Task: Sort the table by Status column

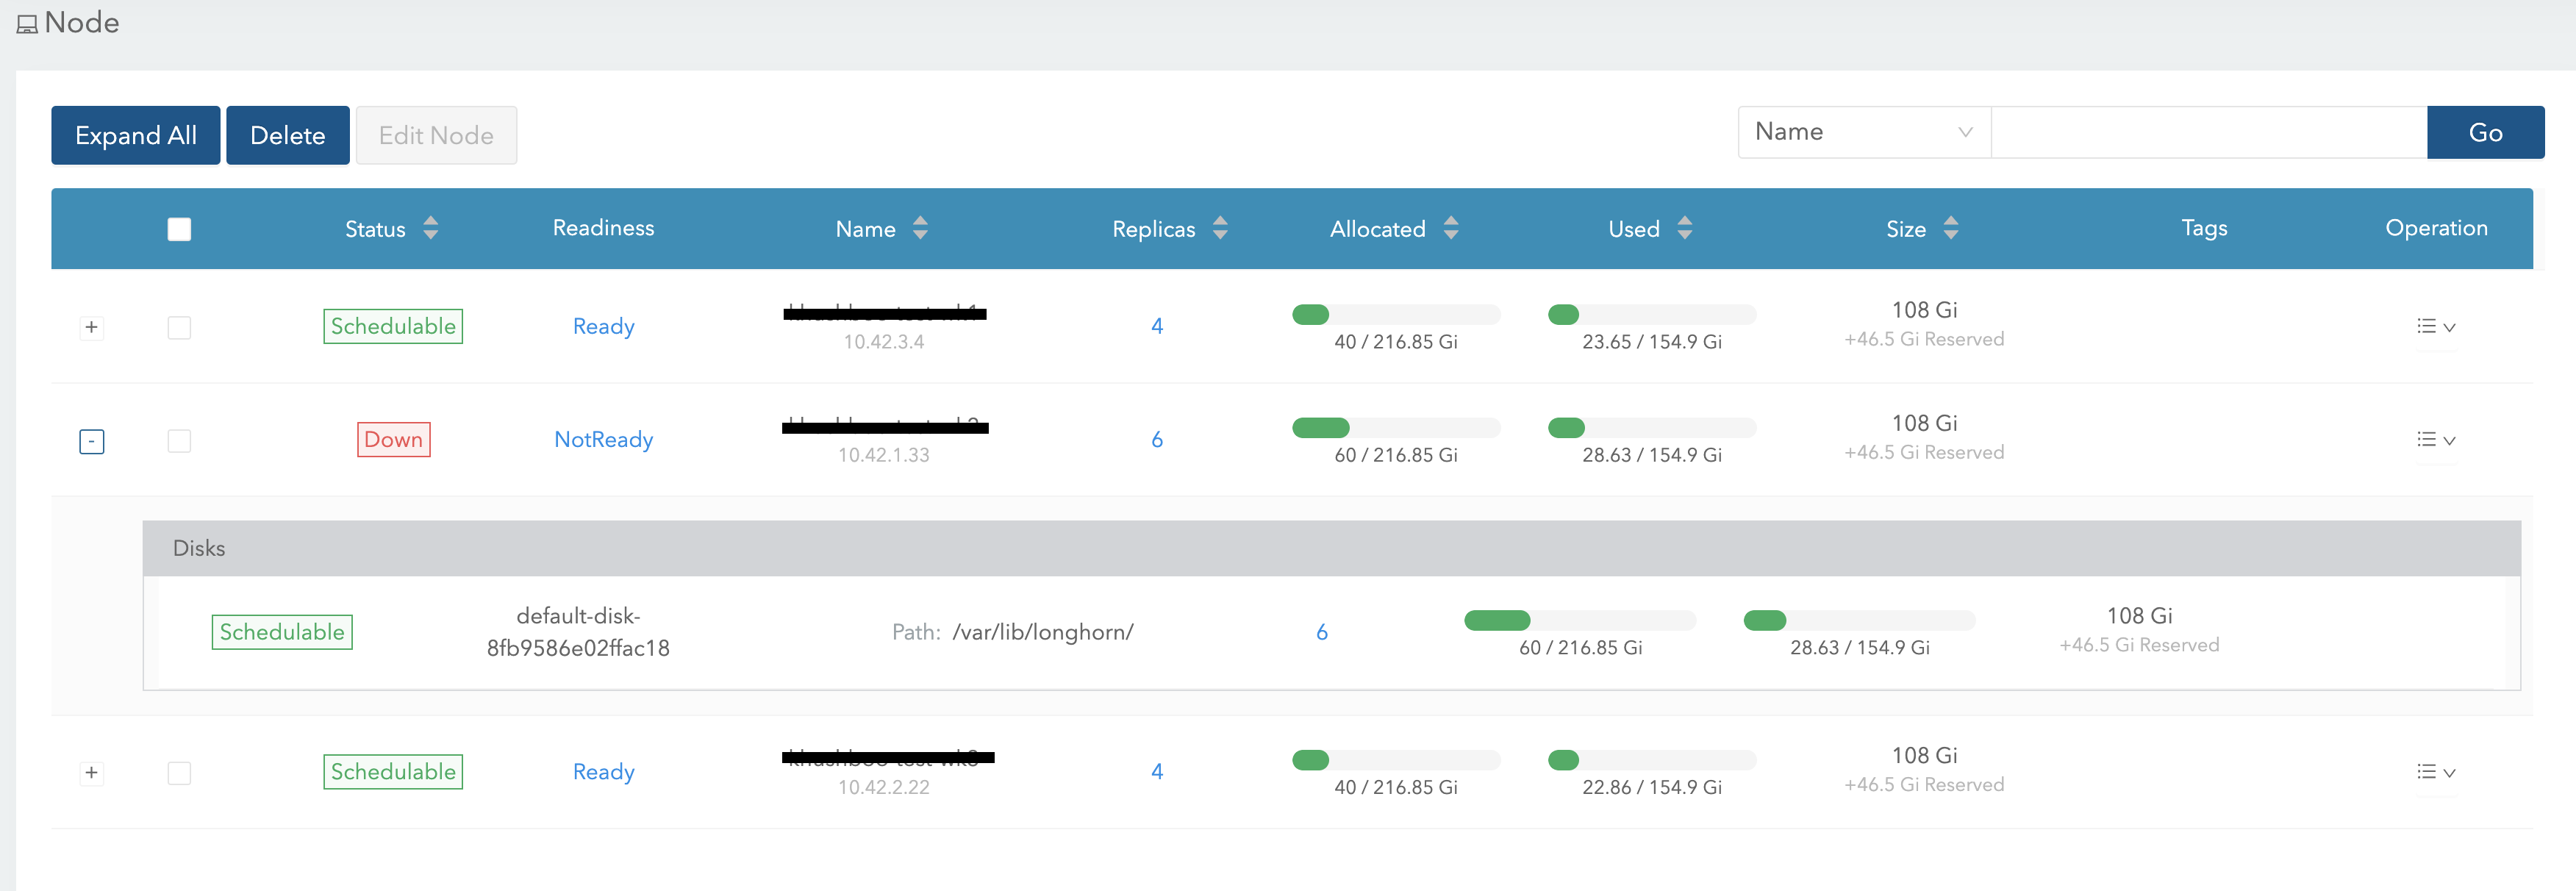Action: [x=430, y=228]
